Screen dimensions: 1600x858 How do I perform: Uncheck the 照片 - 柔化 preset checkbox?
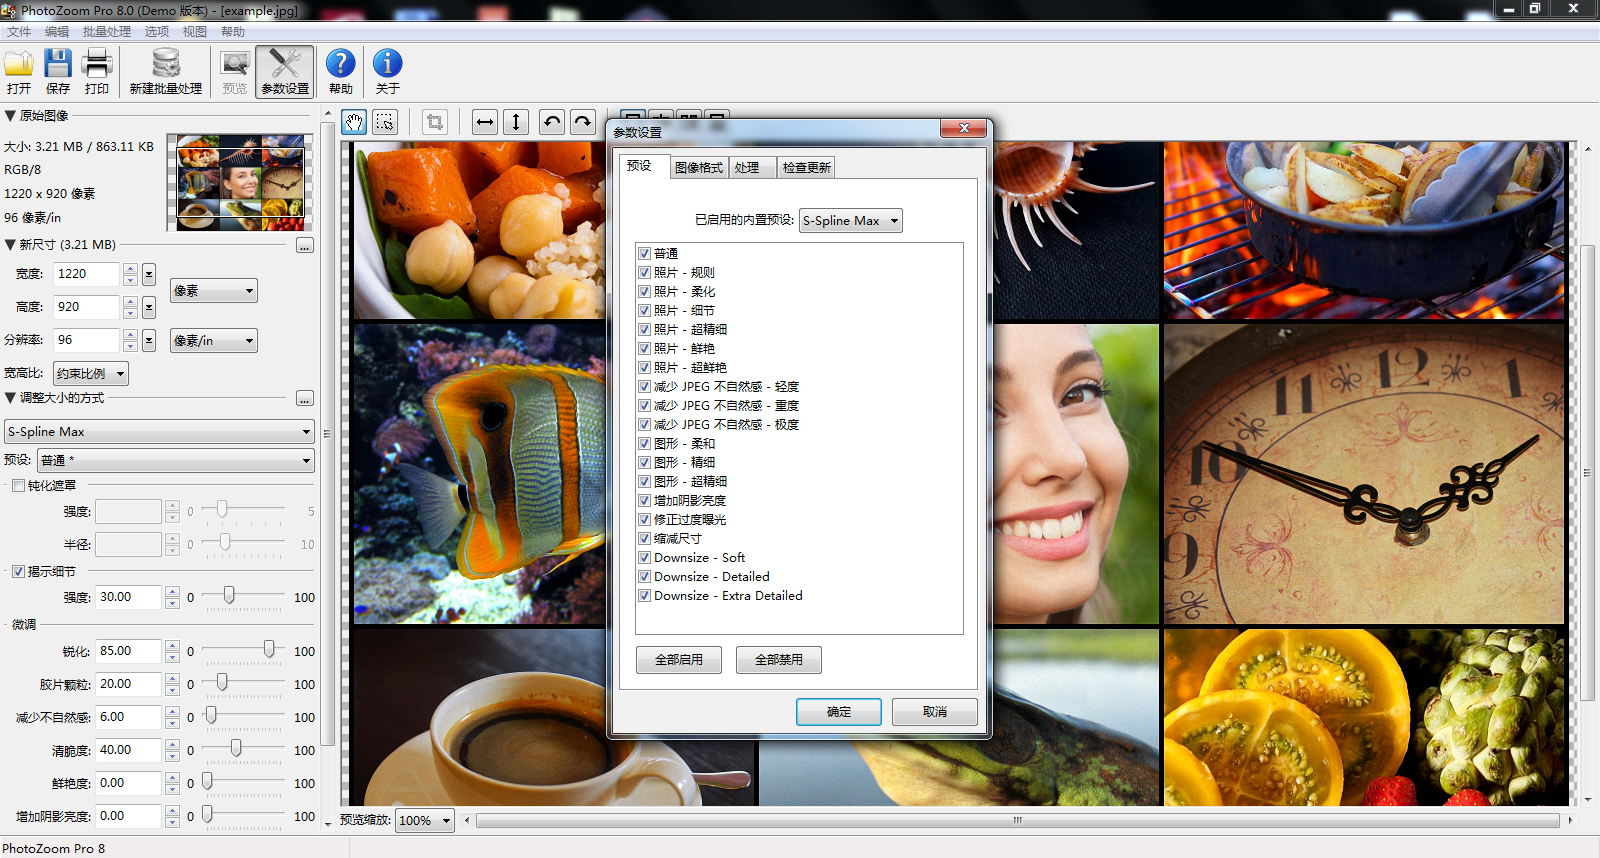click(x=645, y=292)
